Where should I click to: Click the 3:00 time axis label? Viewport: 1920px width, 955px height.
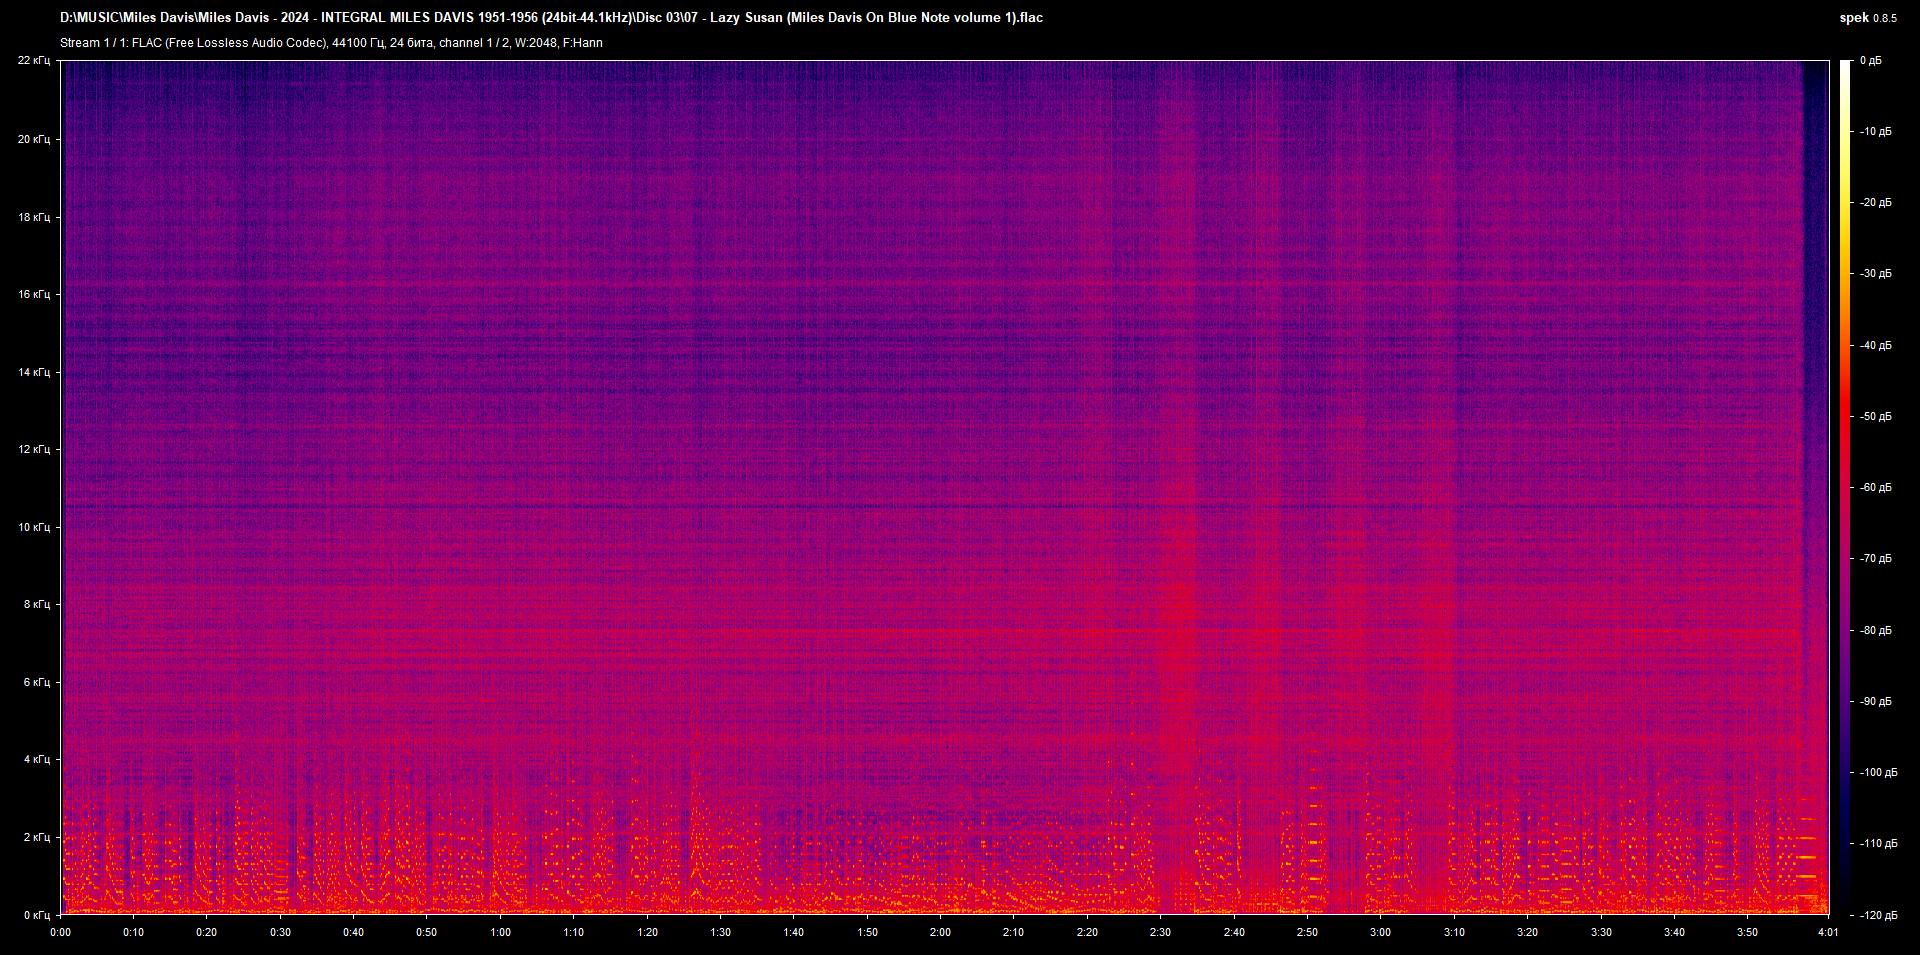(1381, 932)
